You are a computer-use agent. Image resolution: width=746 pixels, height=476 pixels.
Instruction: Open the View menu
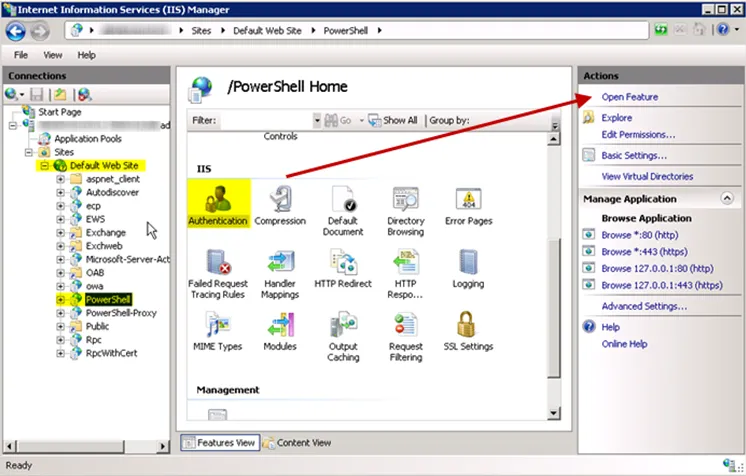(x=53, y=55)
